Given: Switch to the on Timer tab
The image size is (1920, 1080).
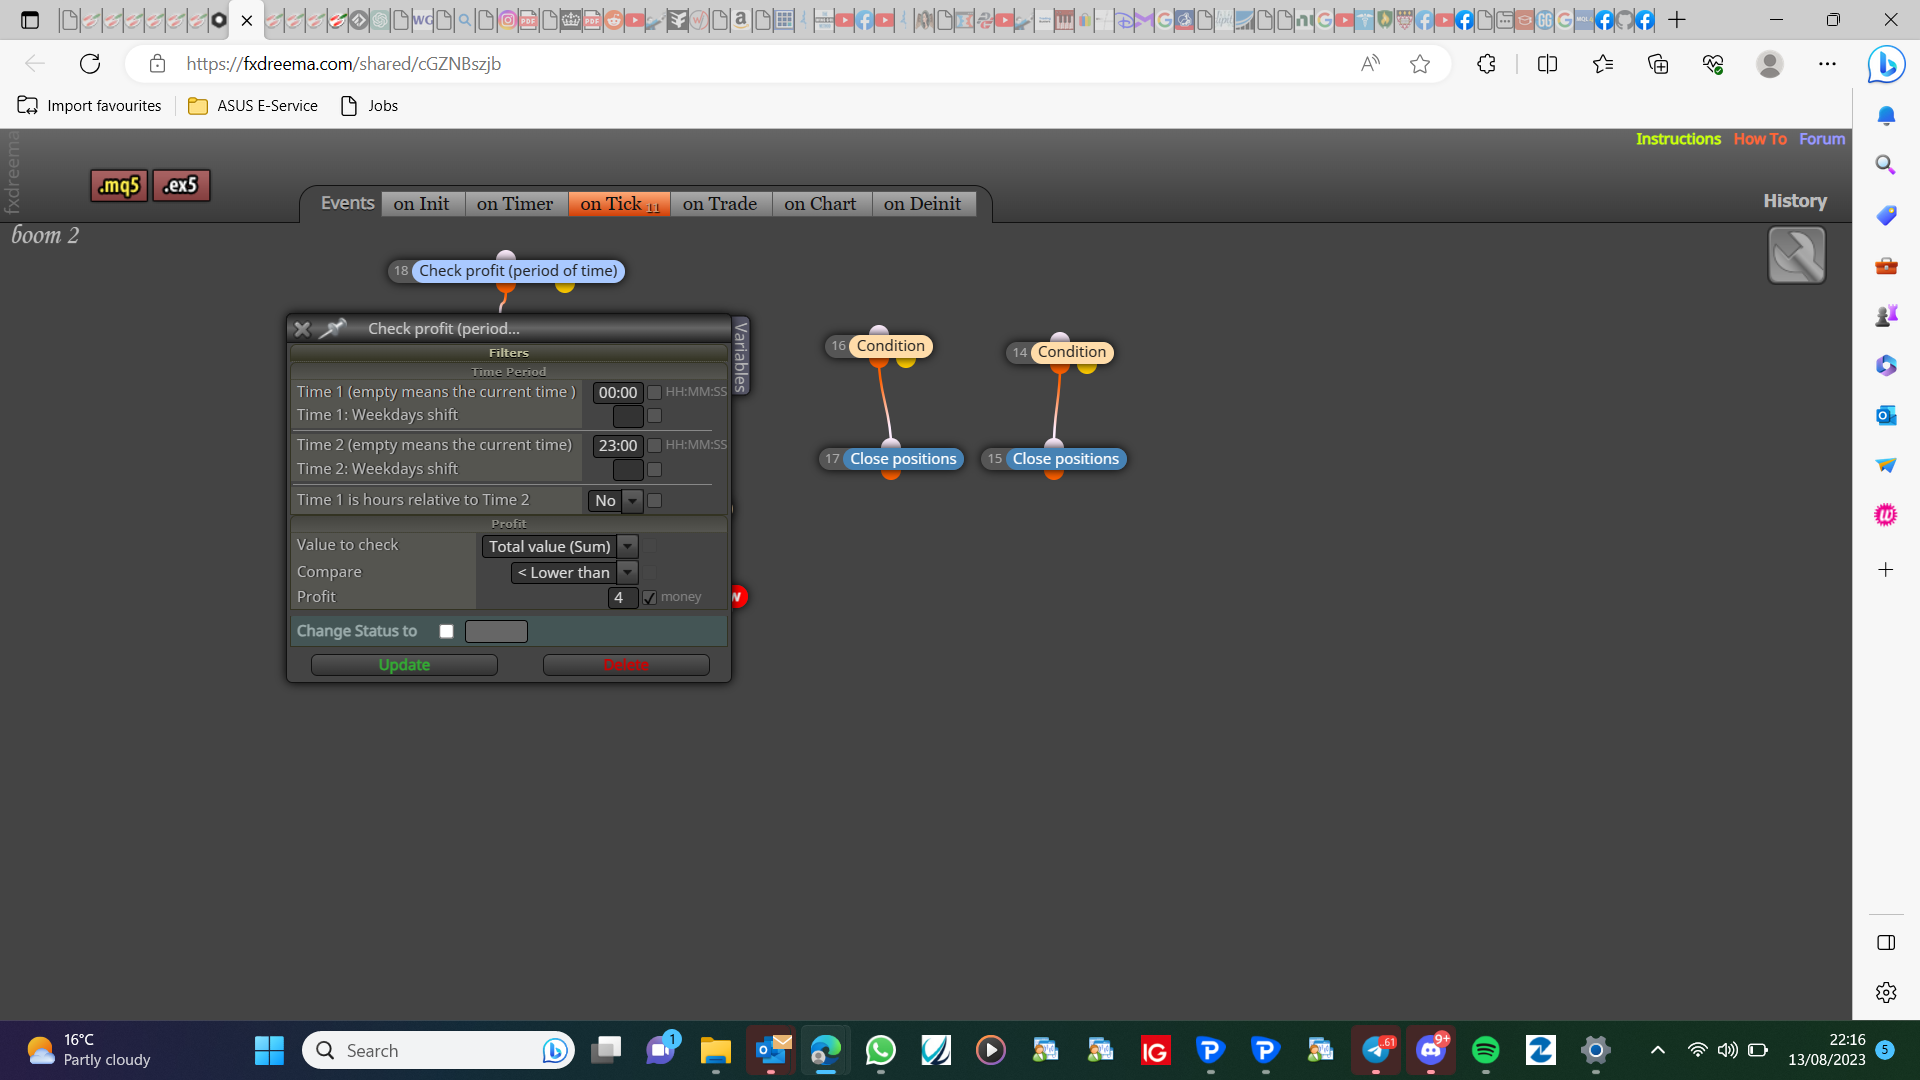Looking at the screenshot, I should click(514, 204).
